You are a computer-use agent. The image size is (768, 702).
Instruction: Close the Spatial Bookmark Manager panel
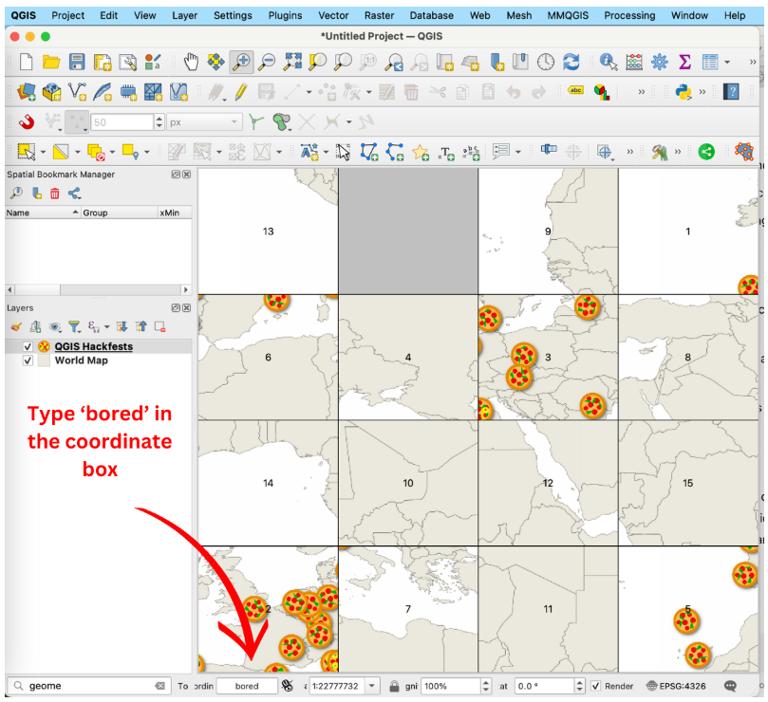187,174
